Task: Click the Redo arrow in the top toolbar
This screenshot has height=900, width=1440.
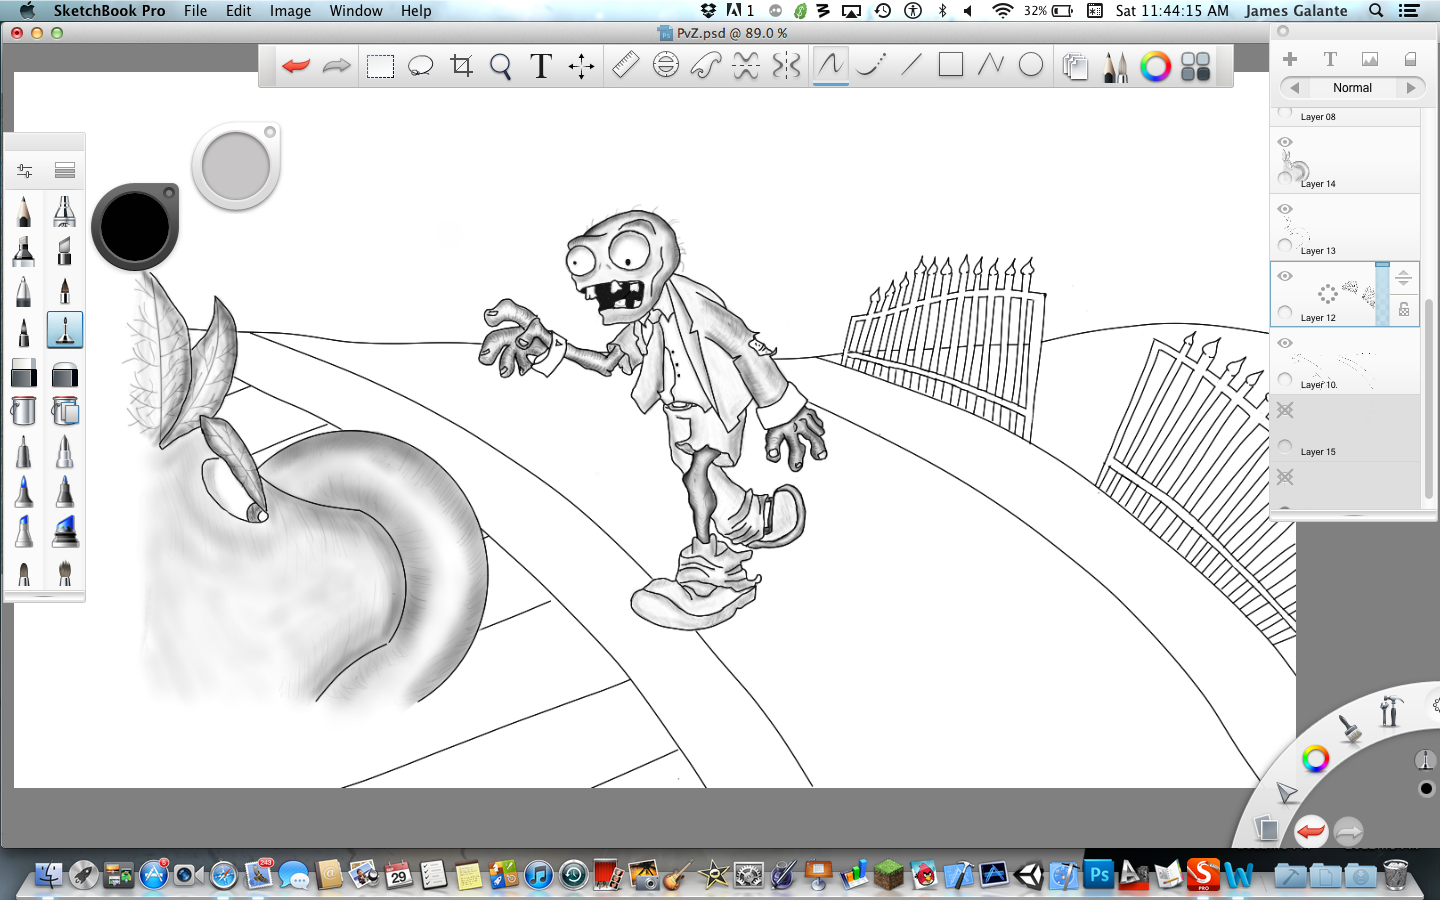Action: (337, 66)
